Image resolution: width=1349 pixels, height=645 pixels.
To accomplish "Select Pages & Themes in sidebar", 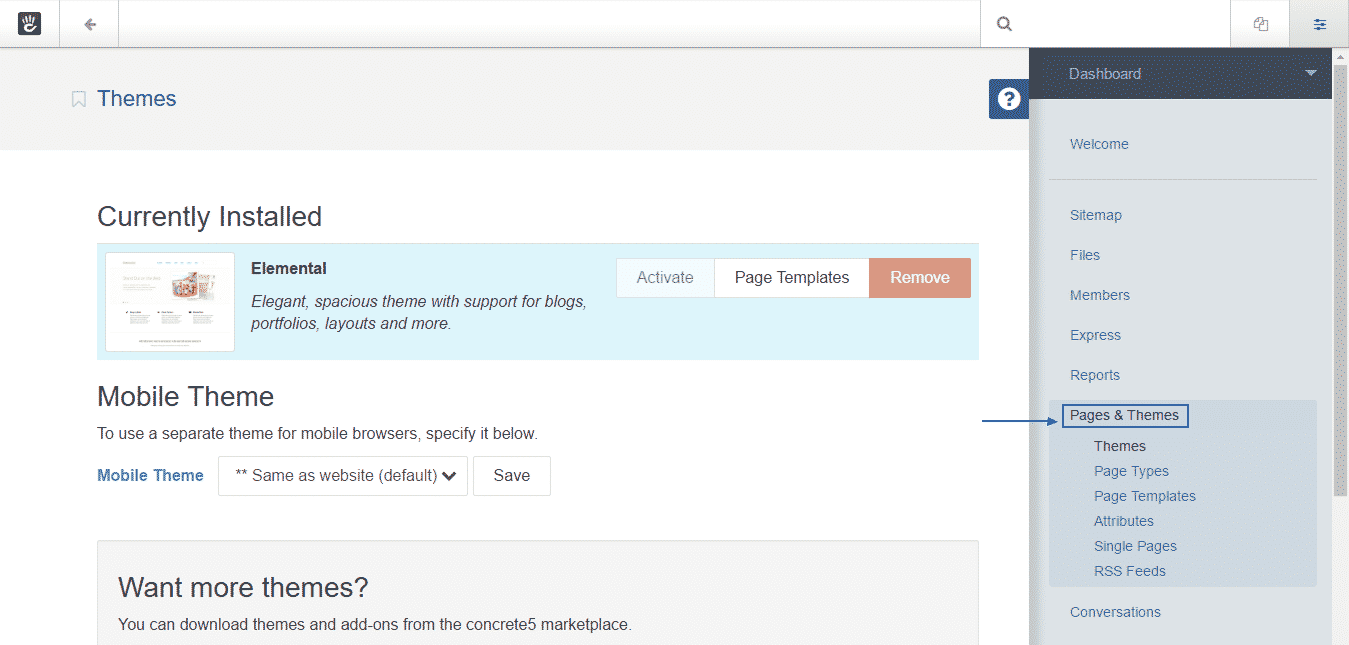I will click(1124, 415).
